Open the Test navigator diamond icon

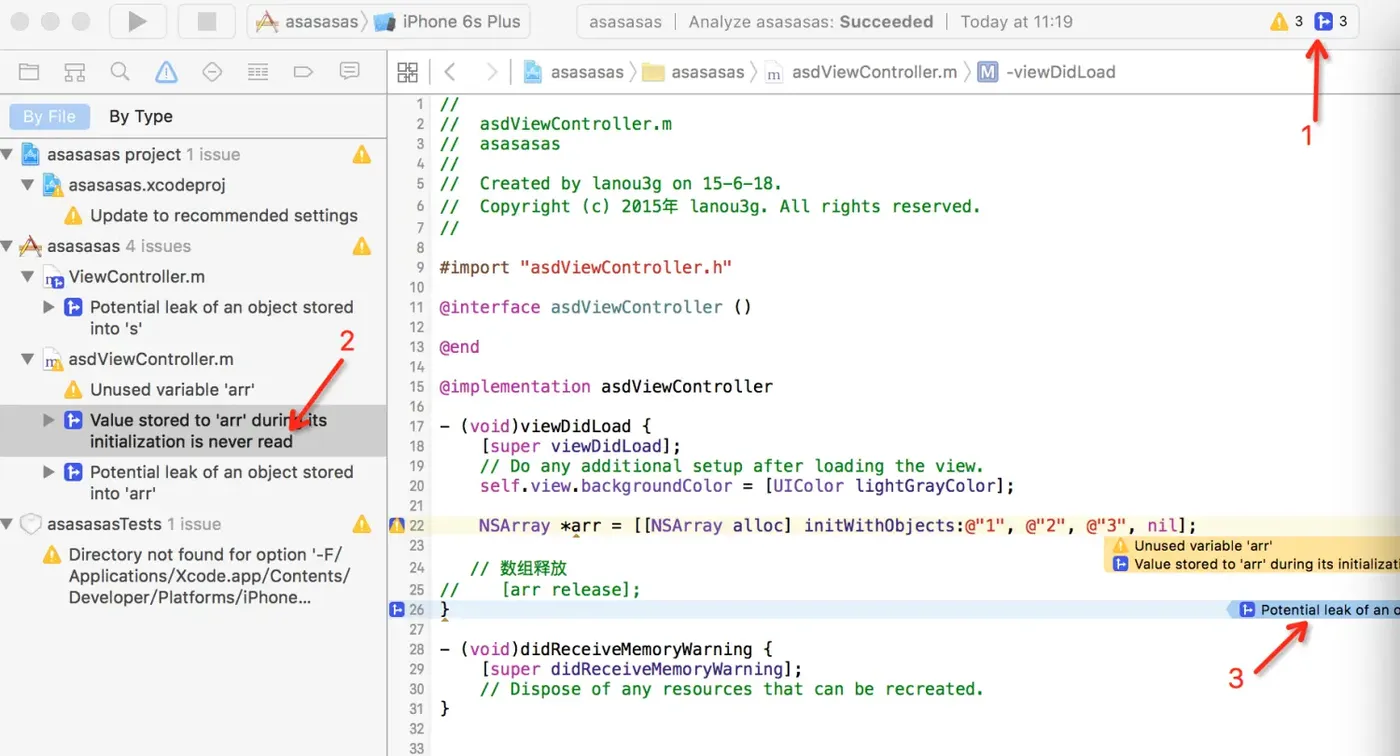coord(212,72)
